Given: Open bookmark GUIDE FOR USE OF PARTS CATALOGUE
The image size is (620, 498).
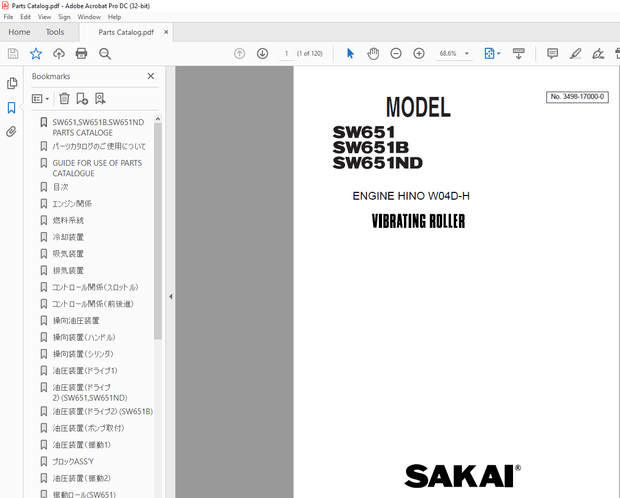Looking at the screenshot, I should click(97, 168).
